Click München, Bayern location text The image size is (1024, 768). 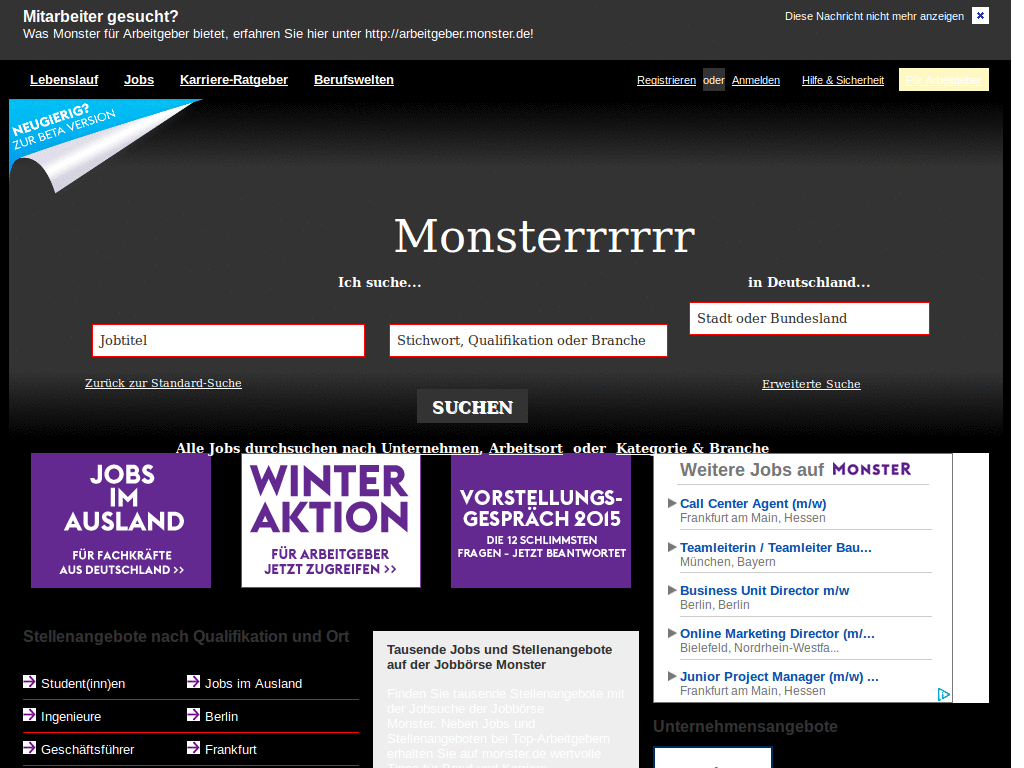tap(728, 562)
